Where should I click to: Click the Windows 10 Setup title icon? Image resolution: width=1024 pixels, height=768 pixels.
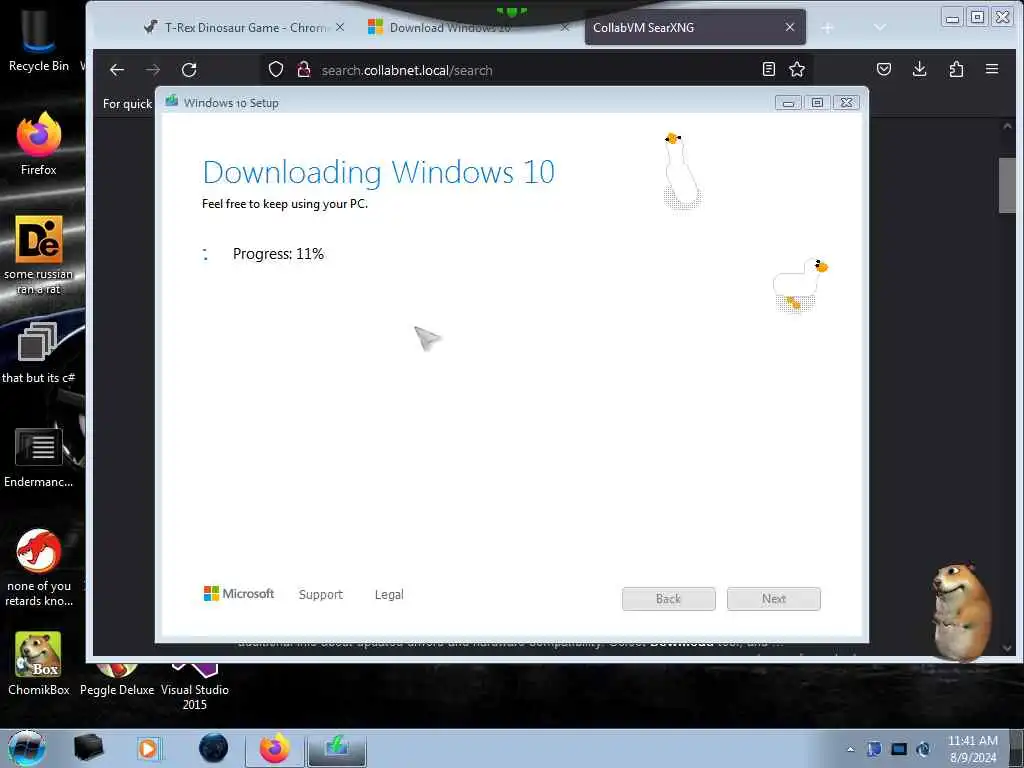coord(172,101)
